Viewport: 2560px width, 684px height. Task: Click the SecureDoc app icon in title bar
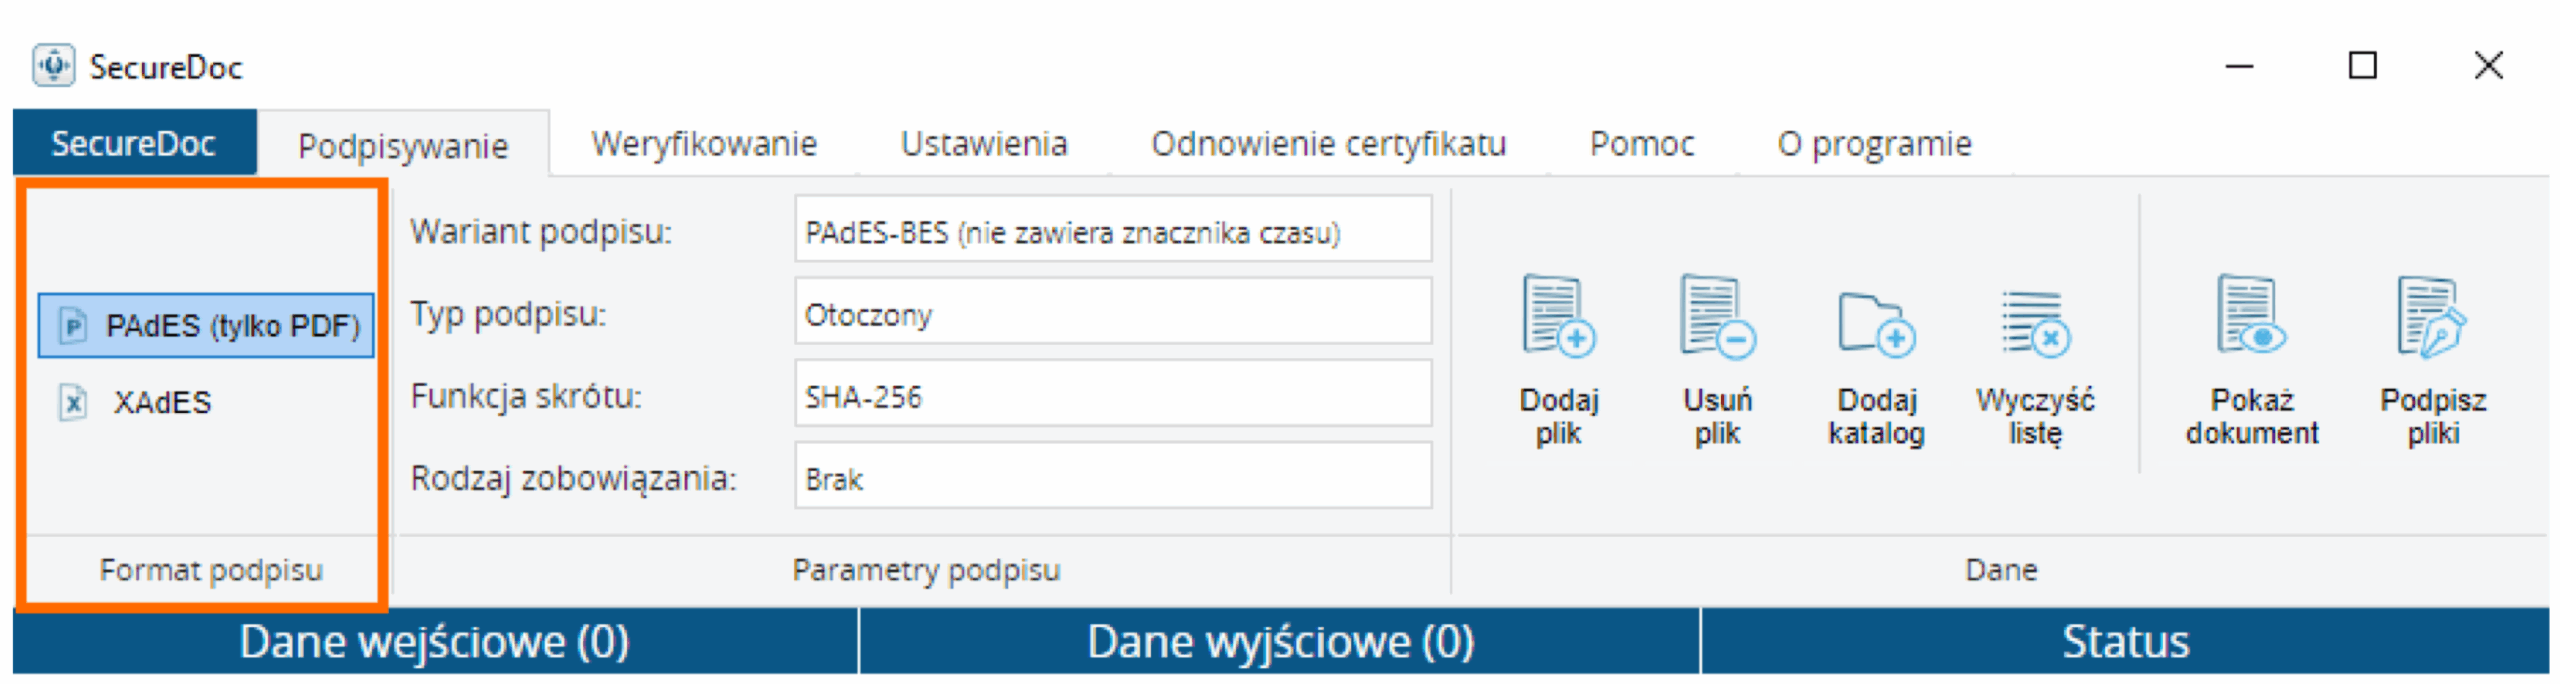(x=53, y=66)
